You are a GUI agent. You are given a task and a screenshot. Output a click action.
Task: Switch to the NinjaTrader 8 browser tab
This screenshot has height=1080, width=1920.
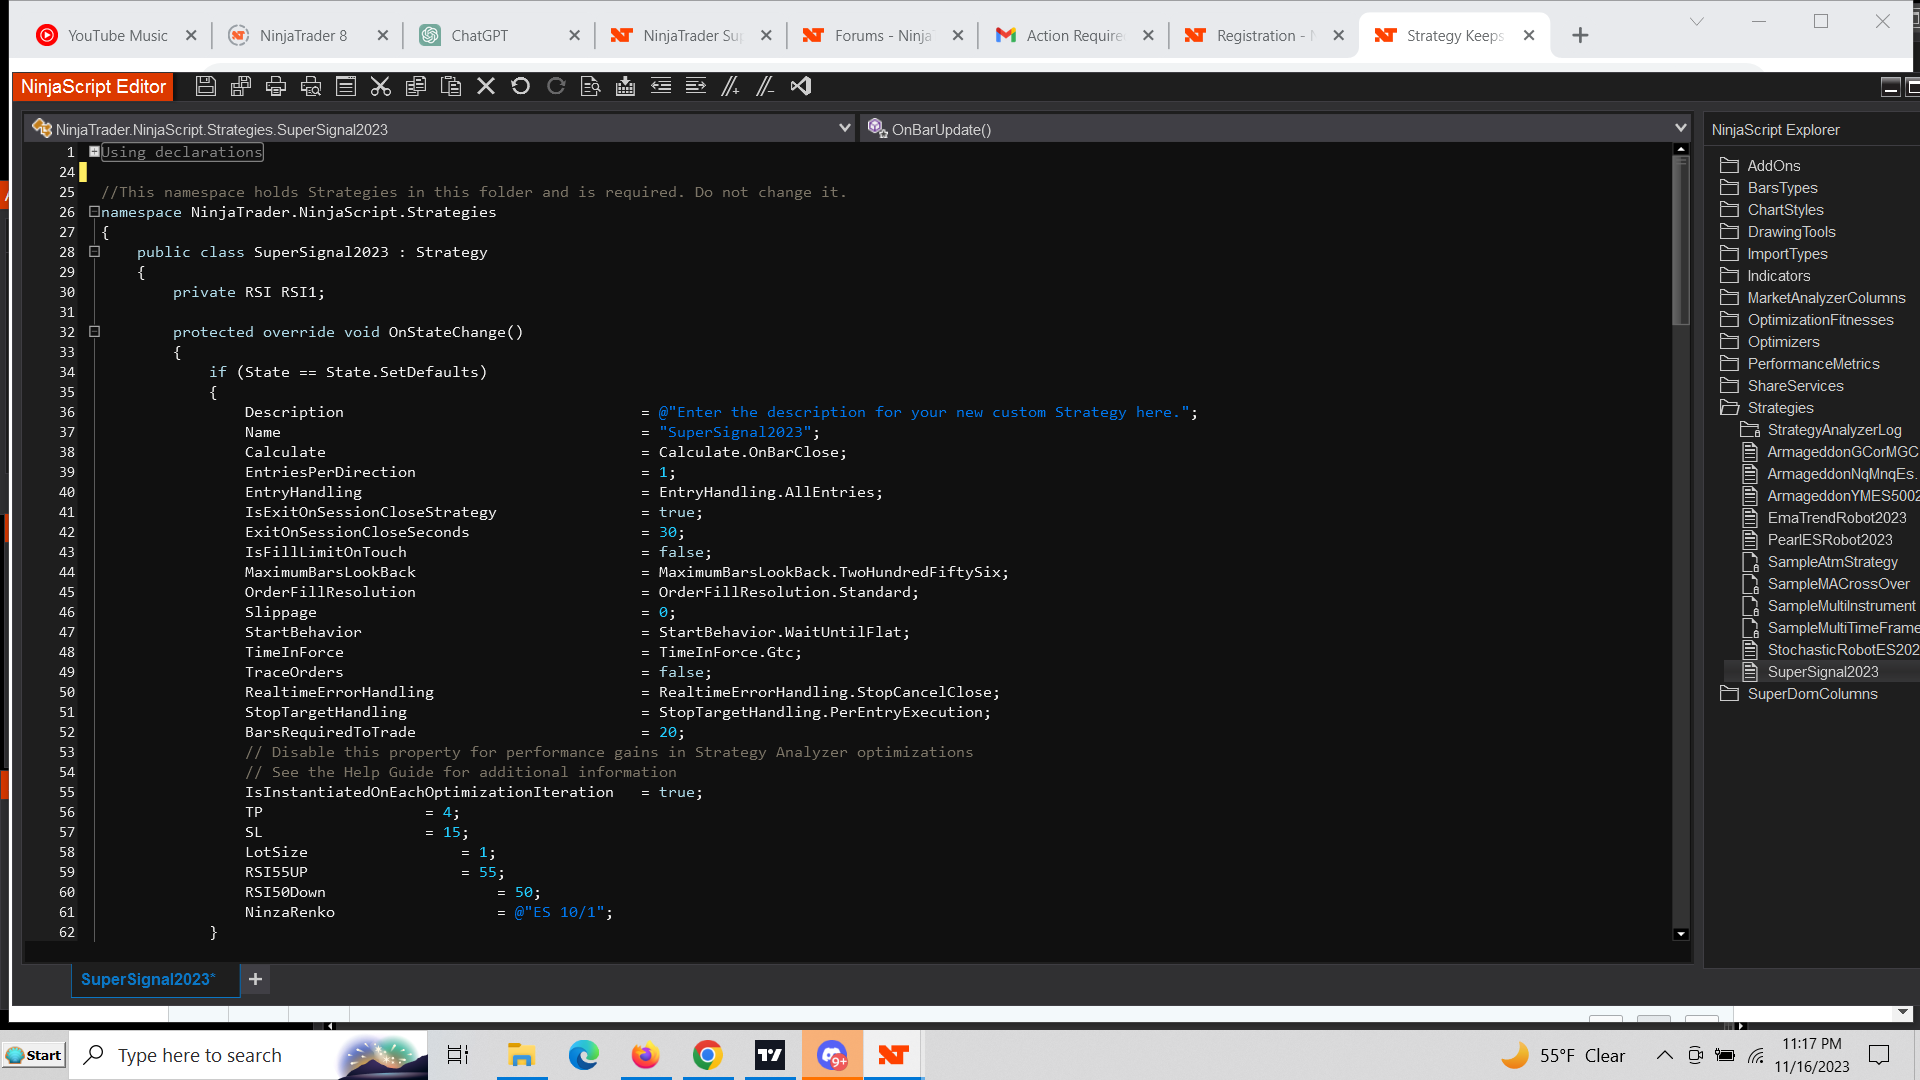[302, 36]
